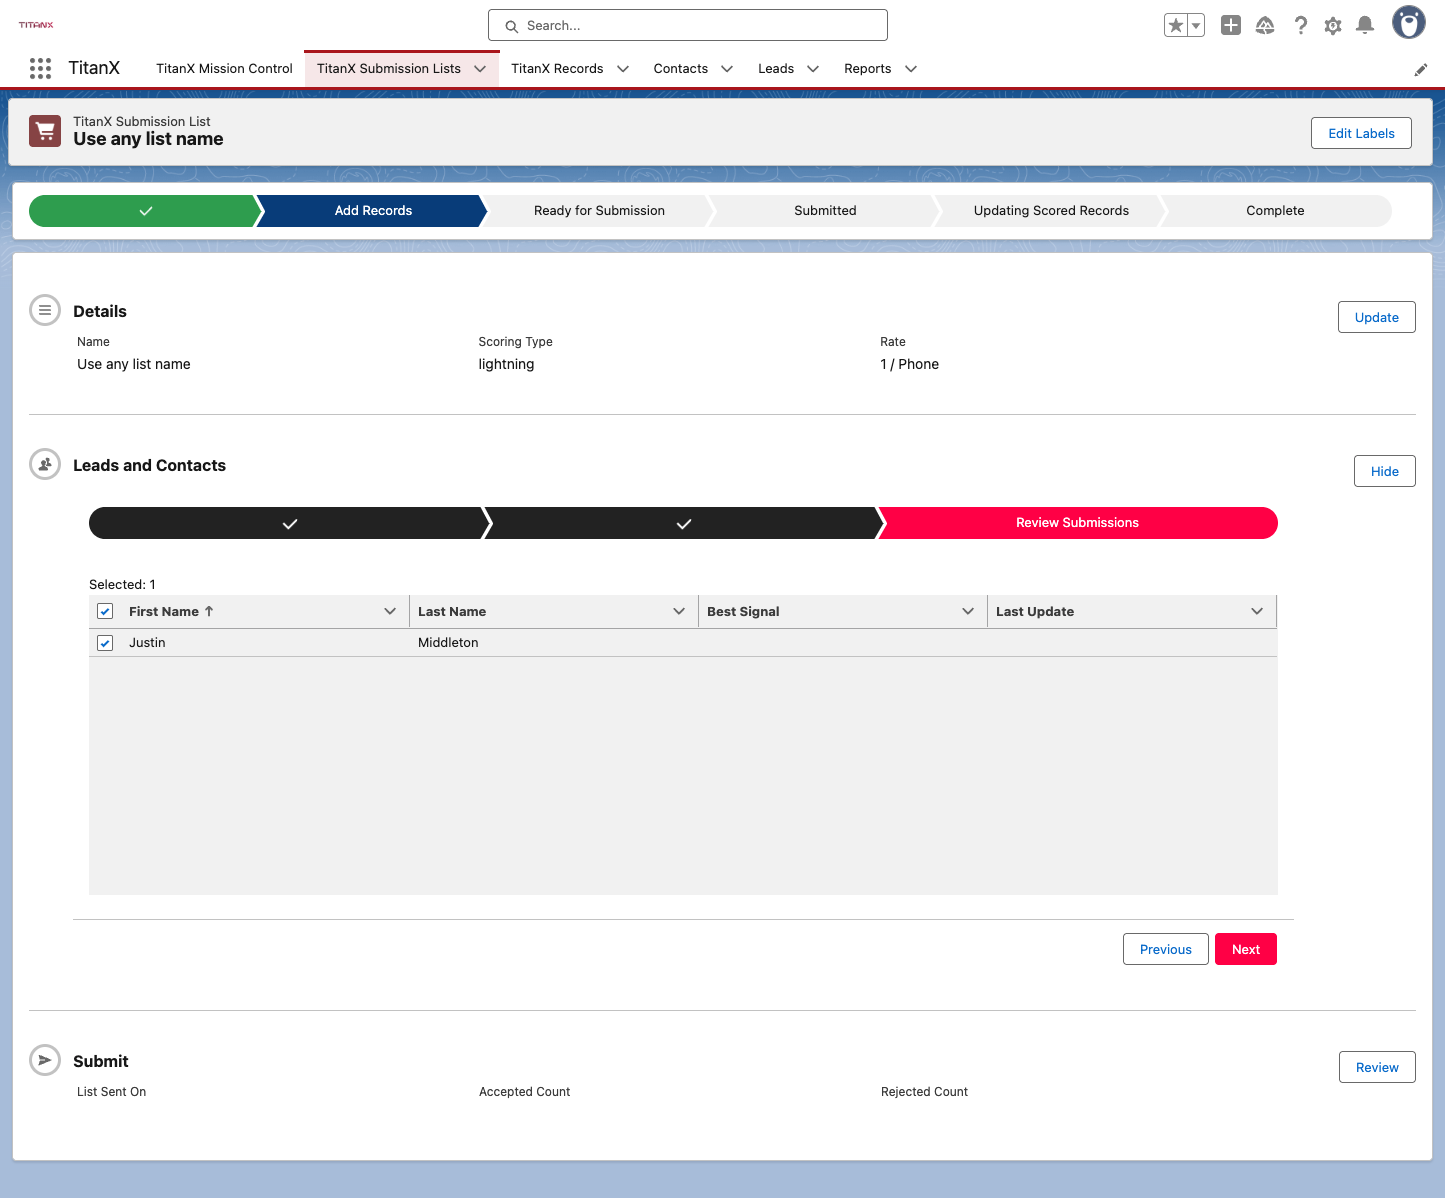Click the second completed black wizard step

[684, 523]
